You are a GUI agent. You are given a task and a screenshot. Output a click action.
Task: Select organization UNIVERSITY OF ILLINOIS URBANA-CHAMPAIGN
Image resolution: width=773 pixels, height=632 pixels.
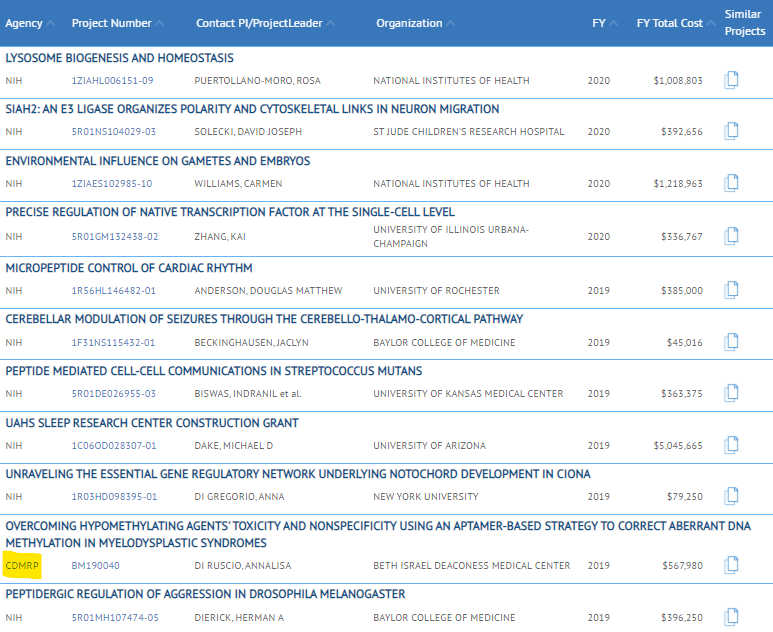[451, 237]
